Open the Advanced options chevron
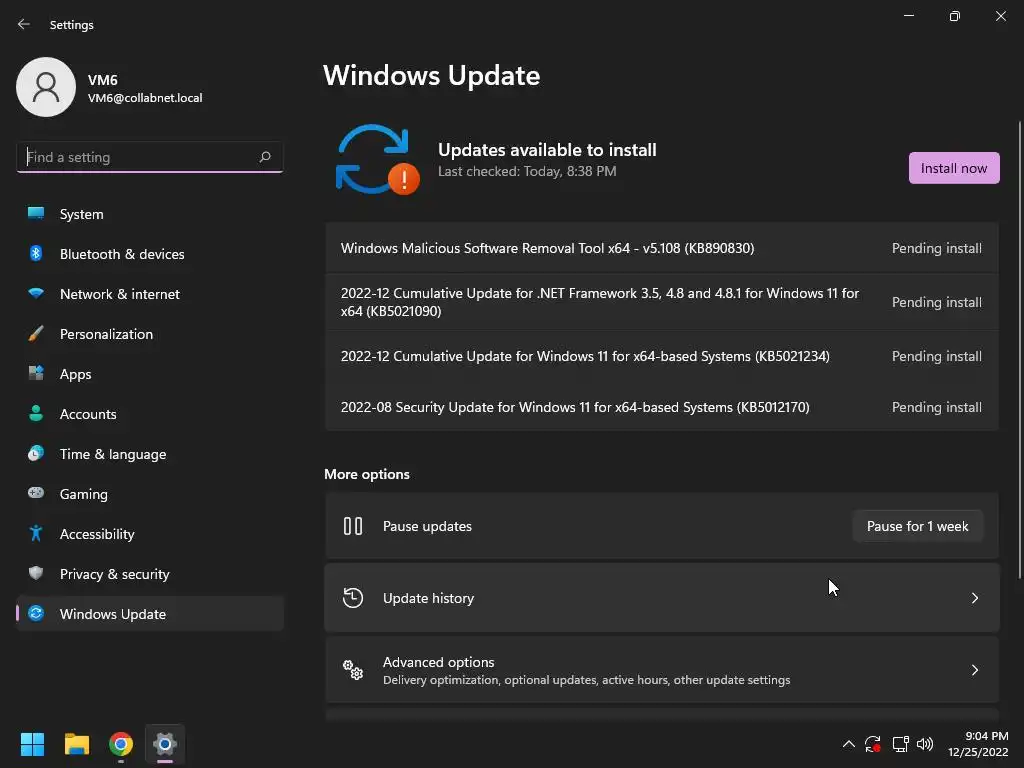Viewport: 1024px width, 768px height. point(974,669)
